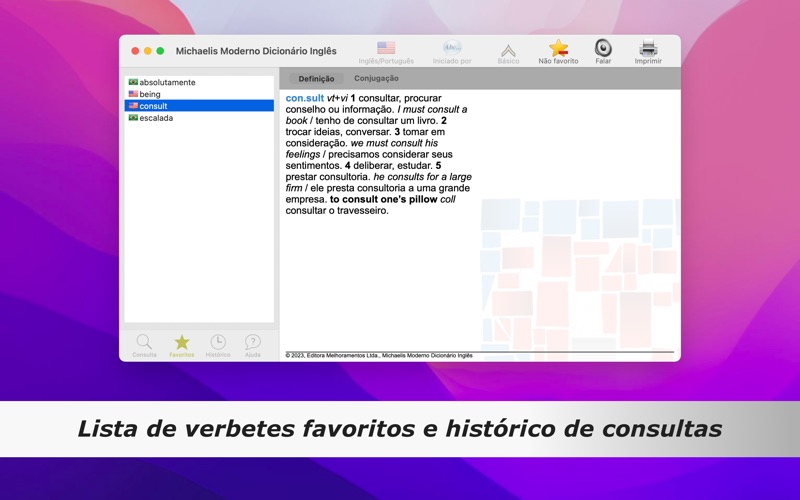The width and height of the screenshot is (800, 500).
Task: Toggle the Não favorito star icon
Action: click(x=559, y=48)
